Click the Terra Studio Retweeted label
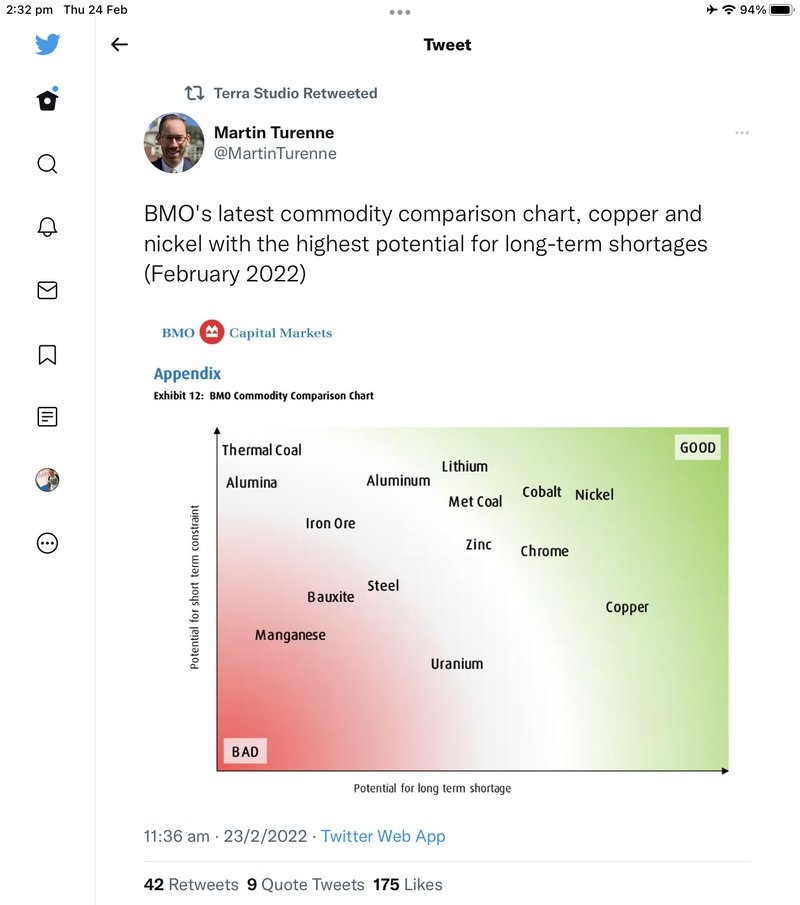The image size is (800, 905). (x=296, y=93)
